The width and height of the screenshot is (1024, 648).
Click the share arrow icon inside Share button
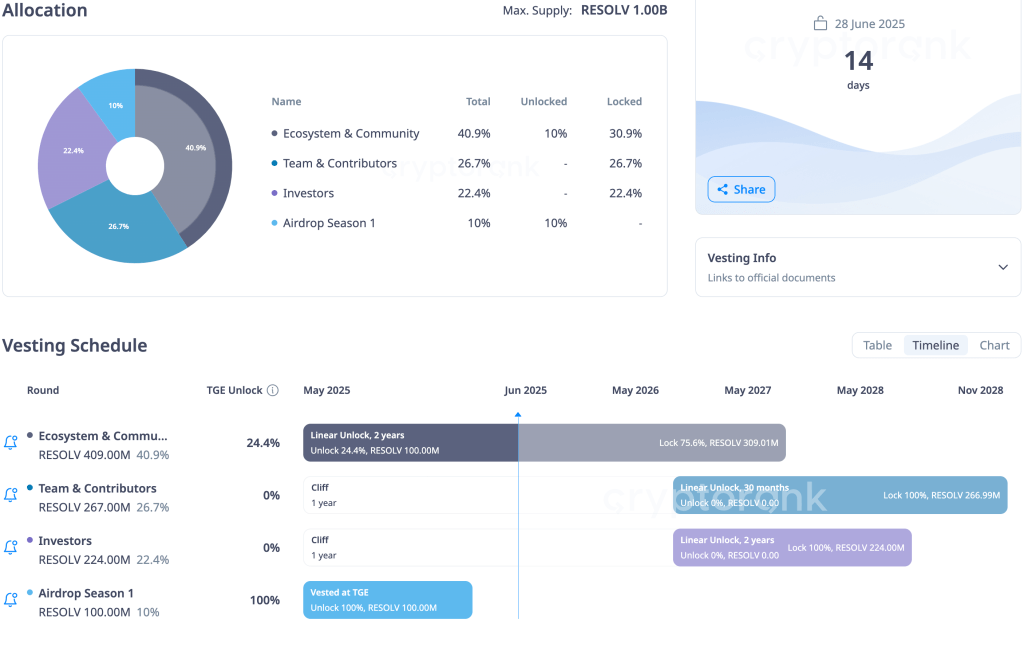pos(724,189)
